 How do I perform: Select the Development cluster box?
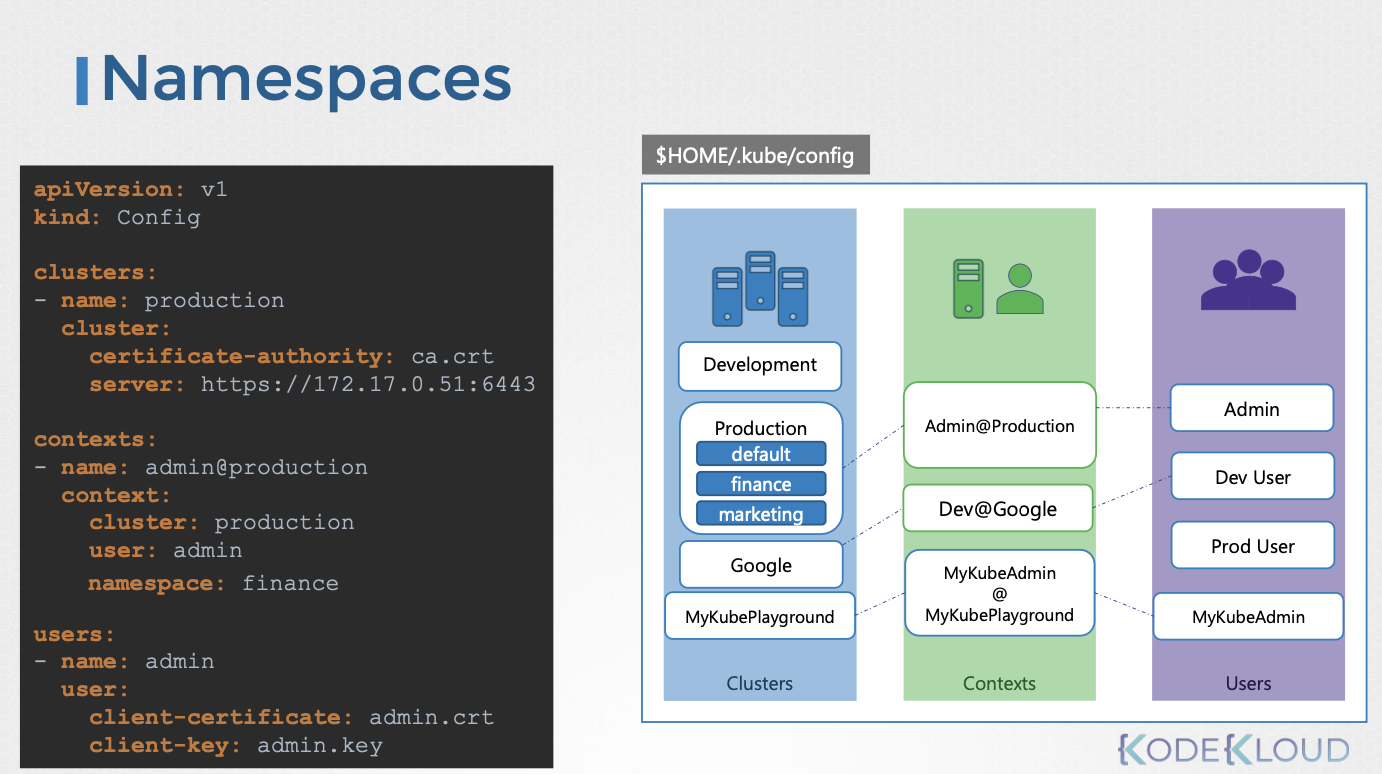pos(760,366)
